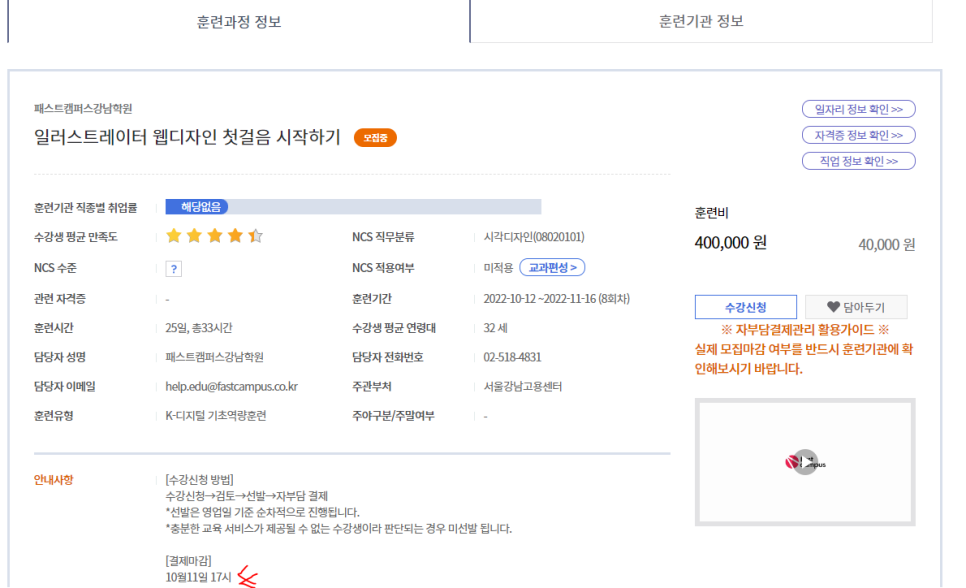Click the 수강신청 button
966x588 pixels.
pos(745,307)
